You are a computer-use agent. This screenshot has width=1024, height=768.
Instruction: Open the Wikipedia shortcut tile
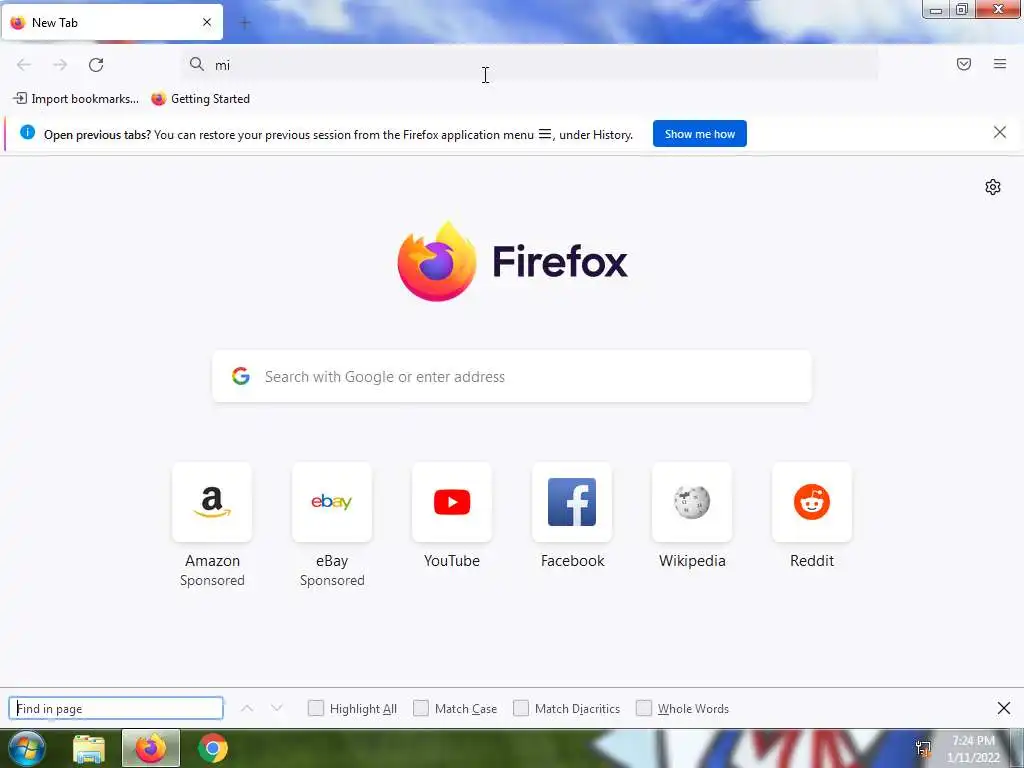(x=692, y=502)
